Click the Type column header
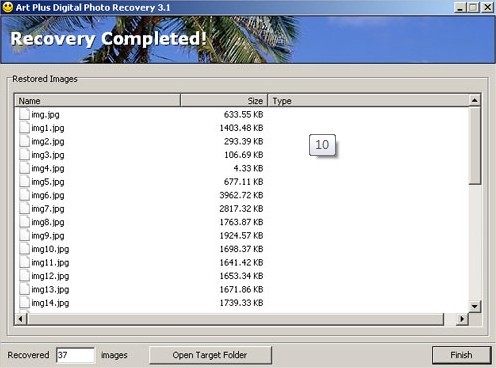496x368 pixels. tap(368, 101)
